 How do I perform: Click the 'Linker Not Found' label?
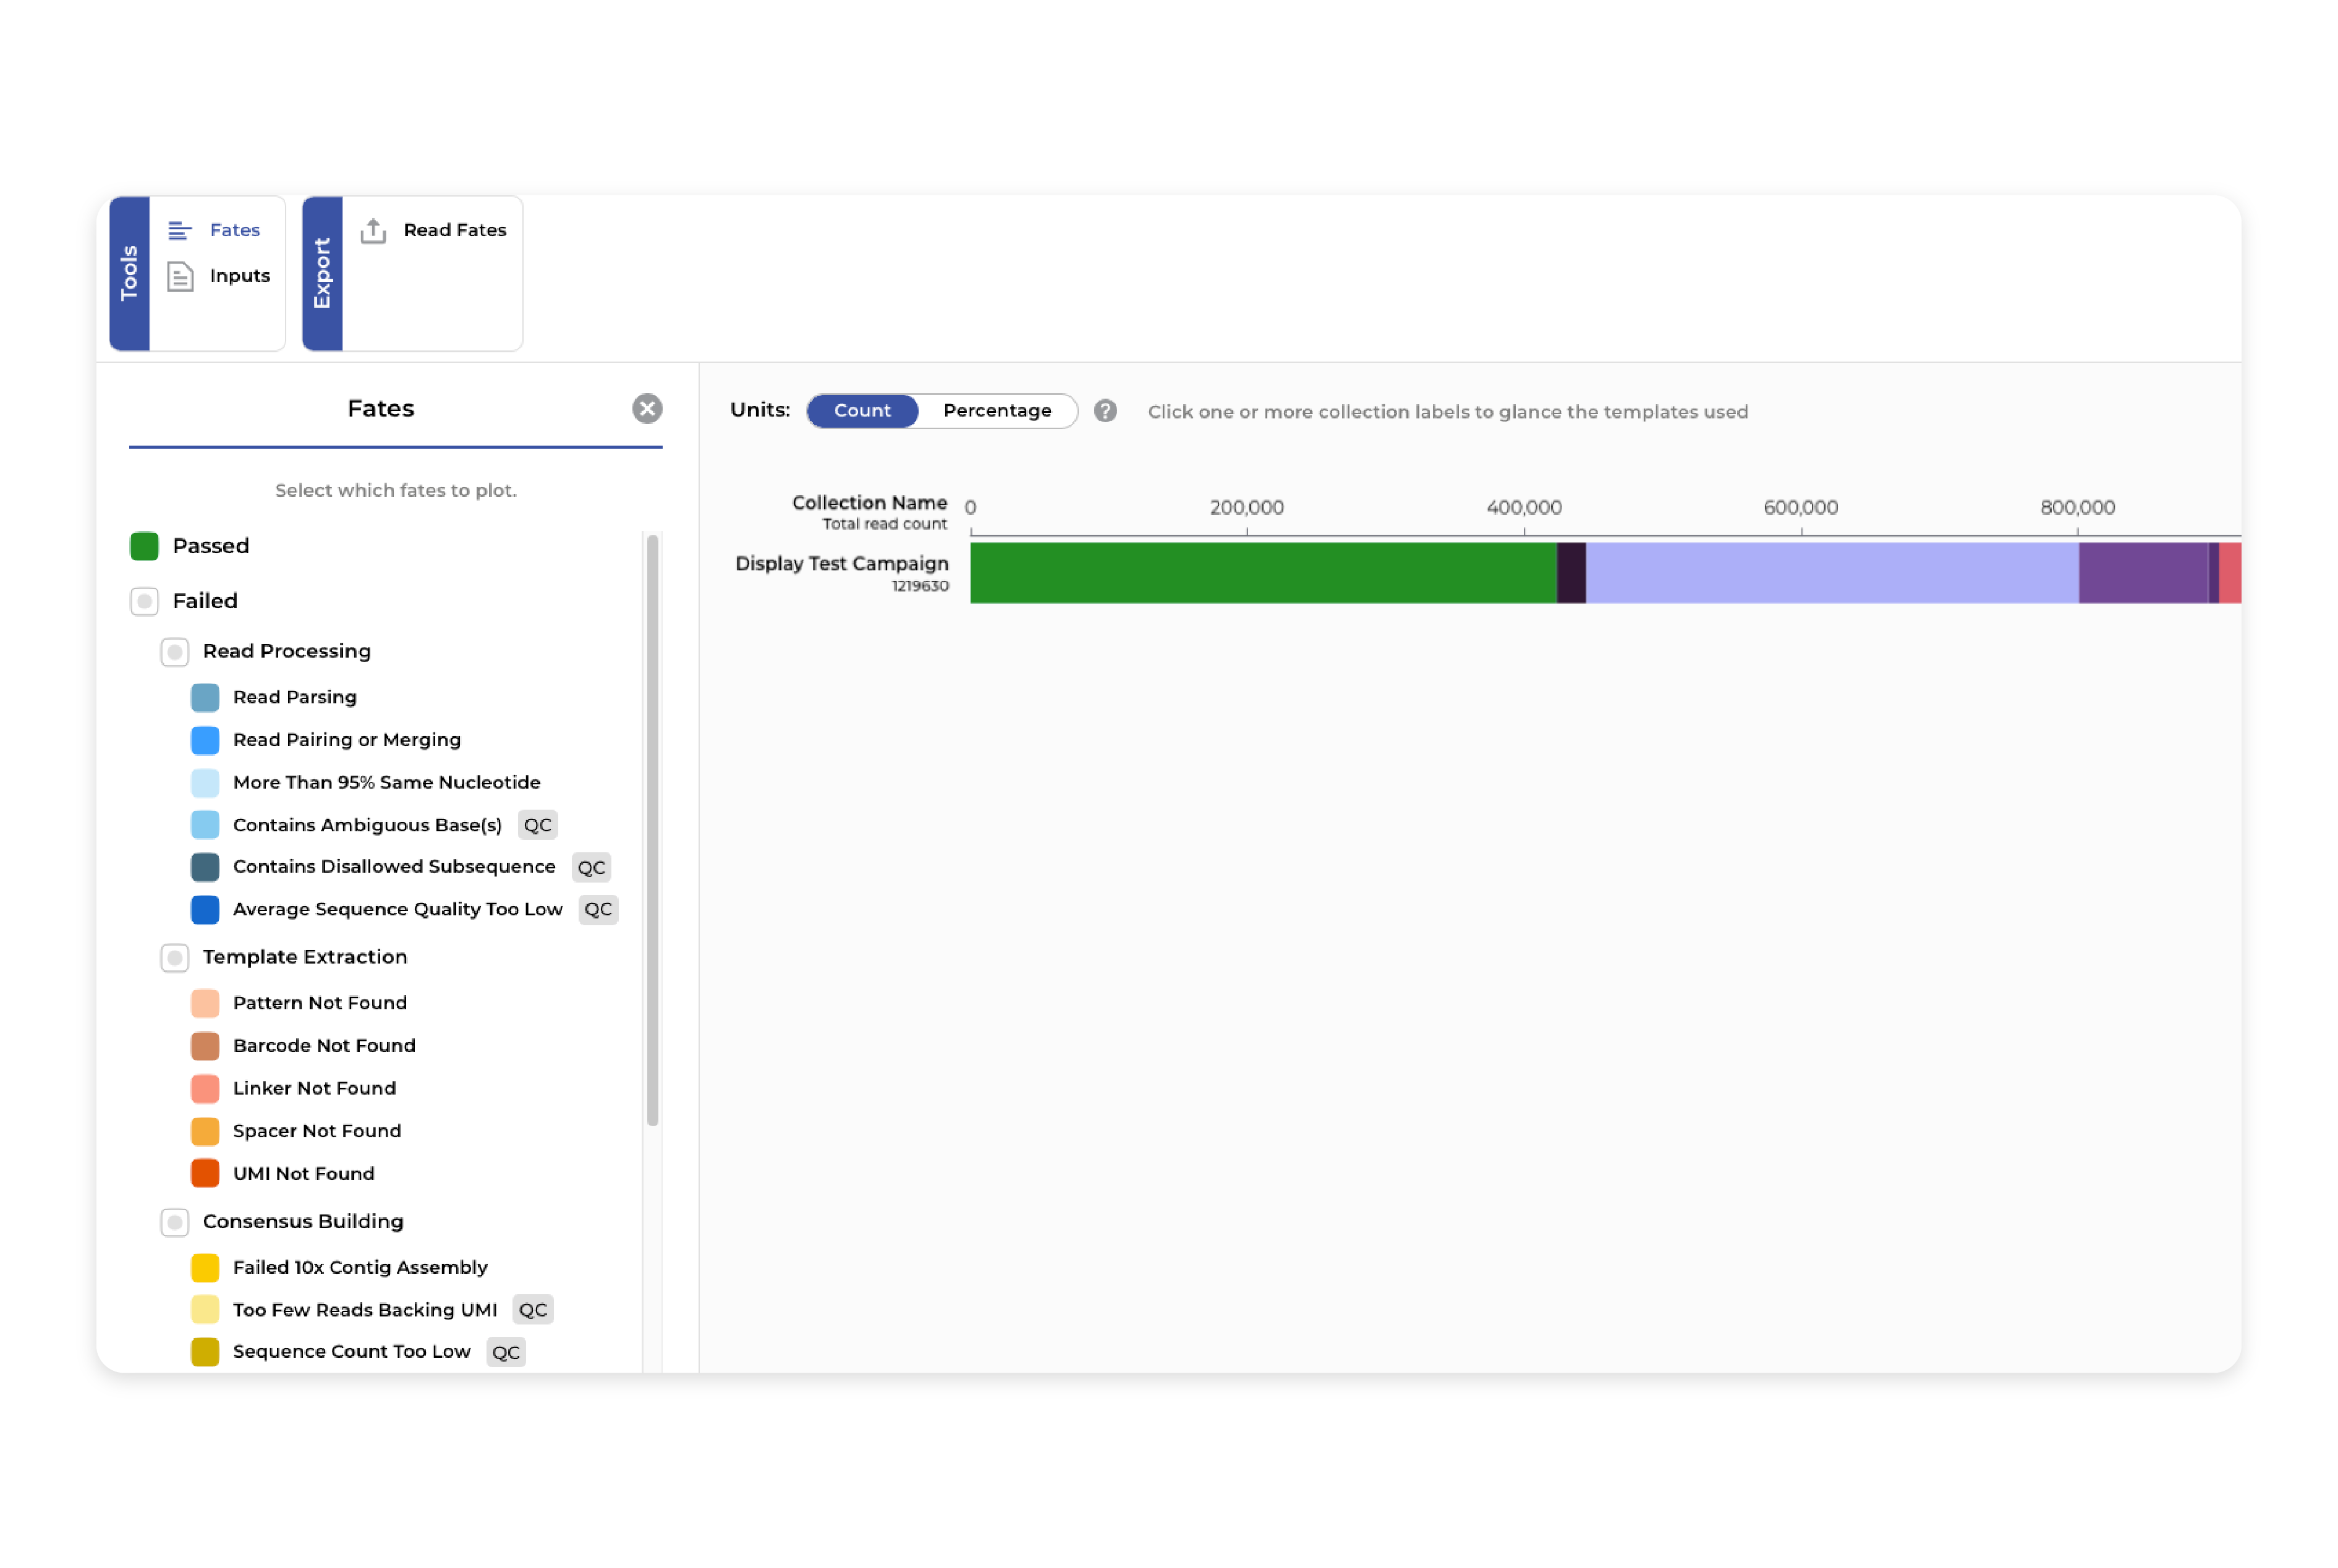pyautogui.click(x=314, y=1088)
